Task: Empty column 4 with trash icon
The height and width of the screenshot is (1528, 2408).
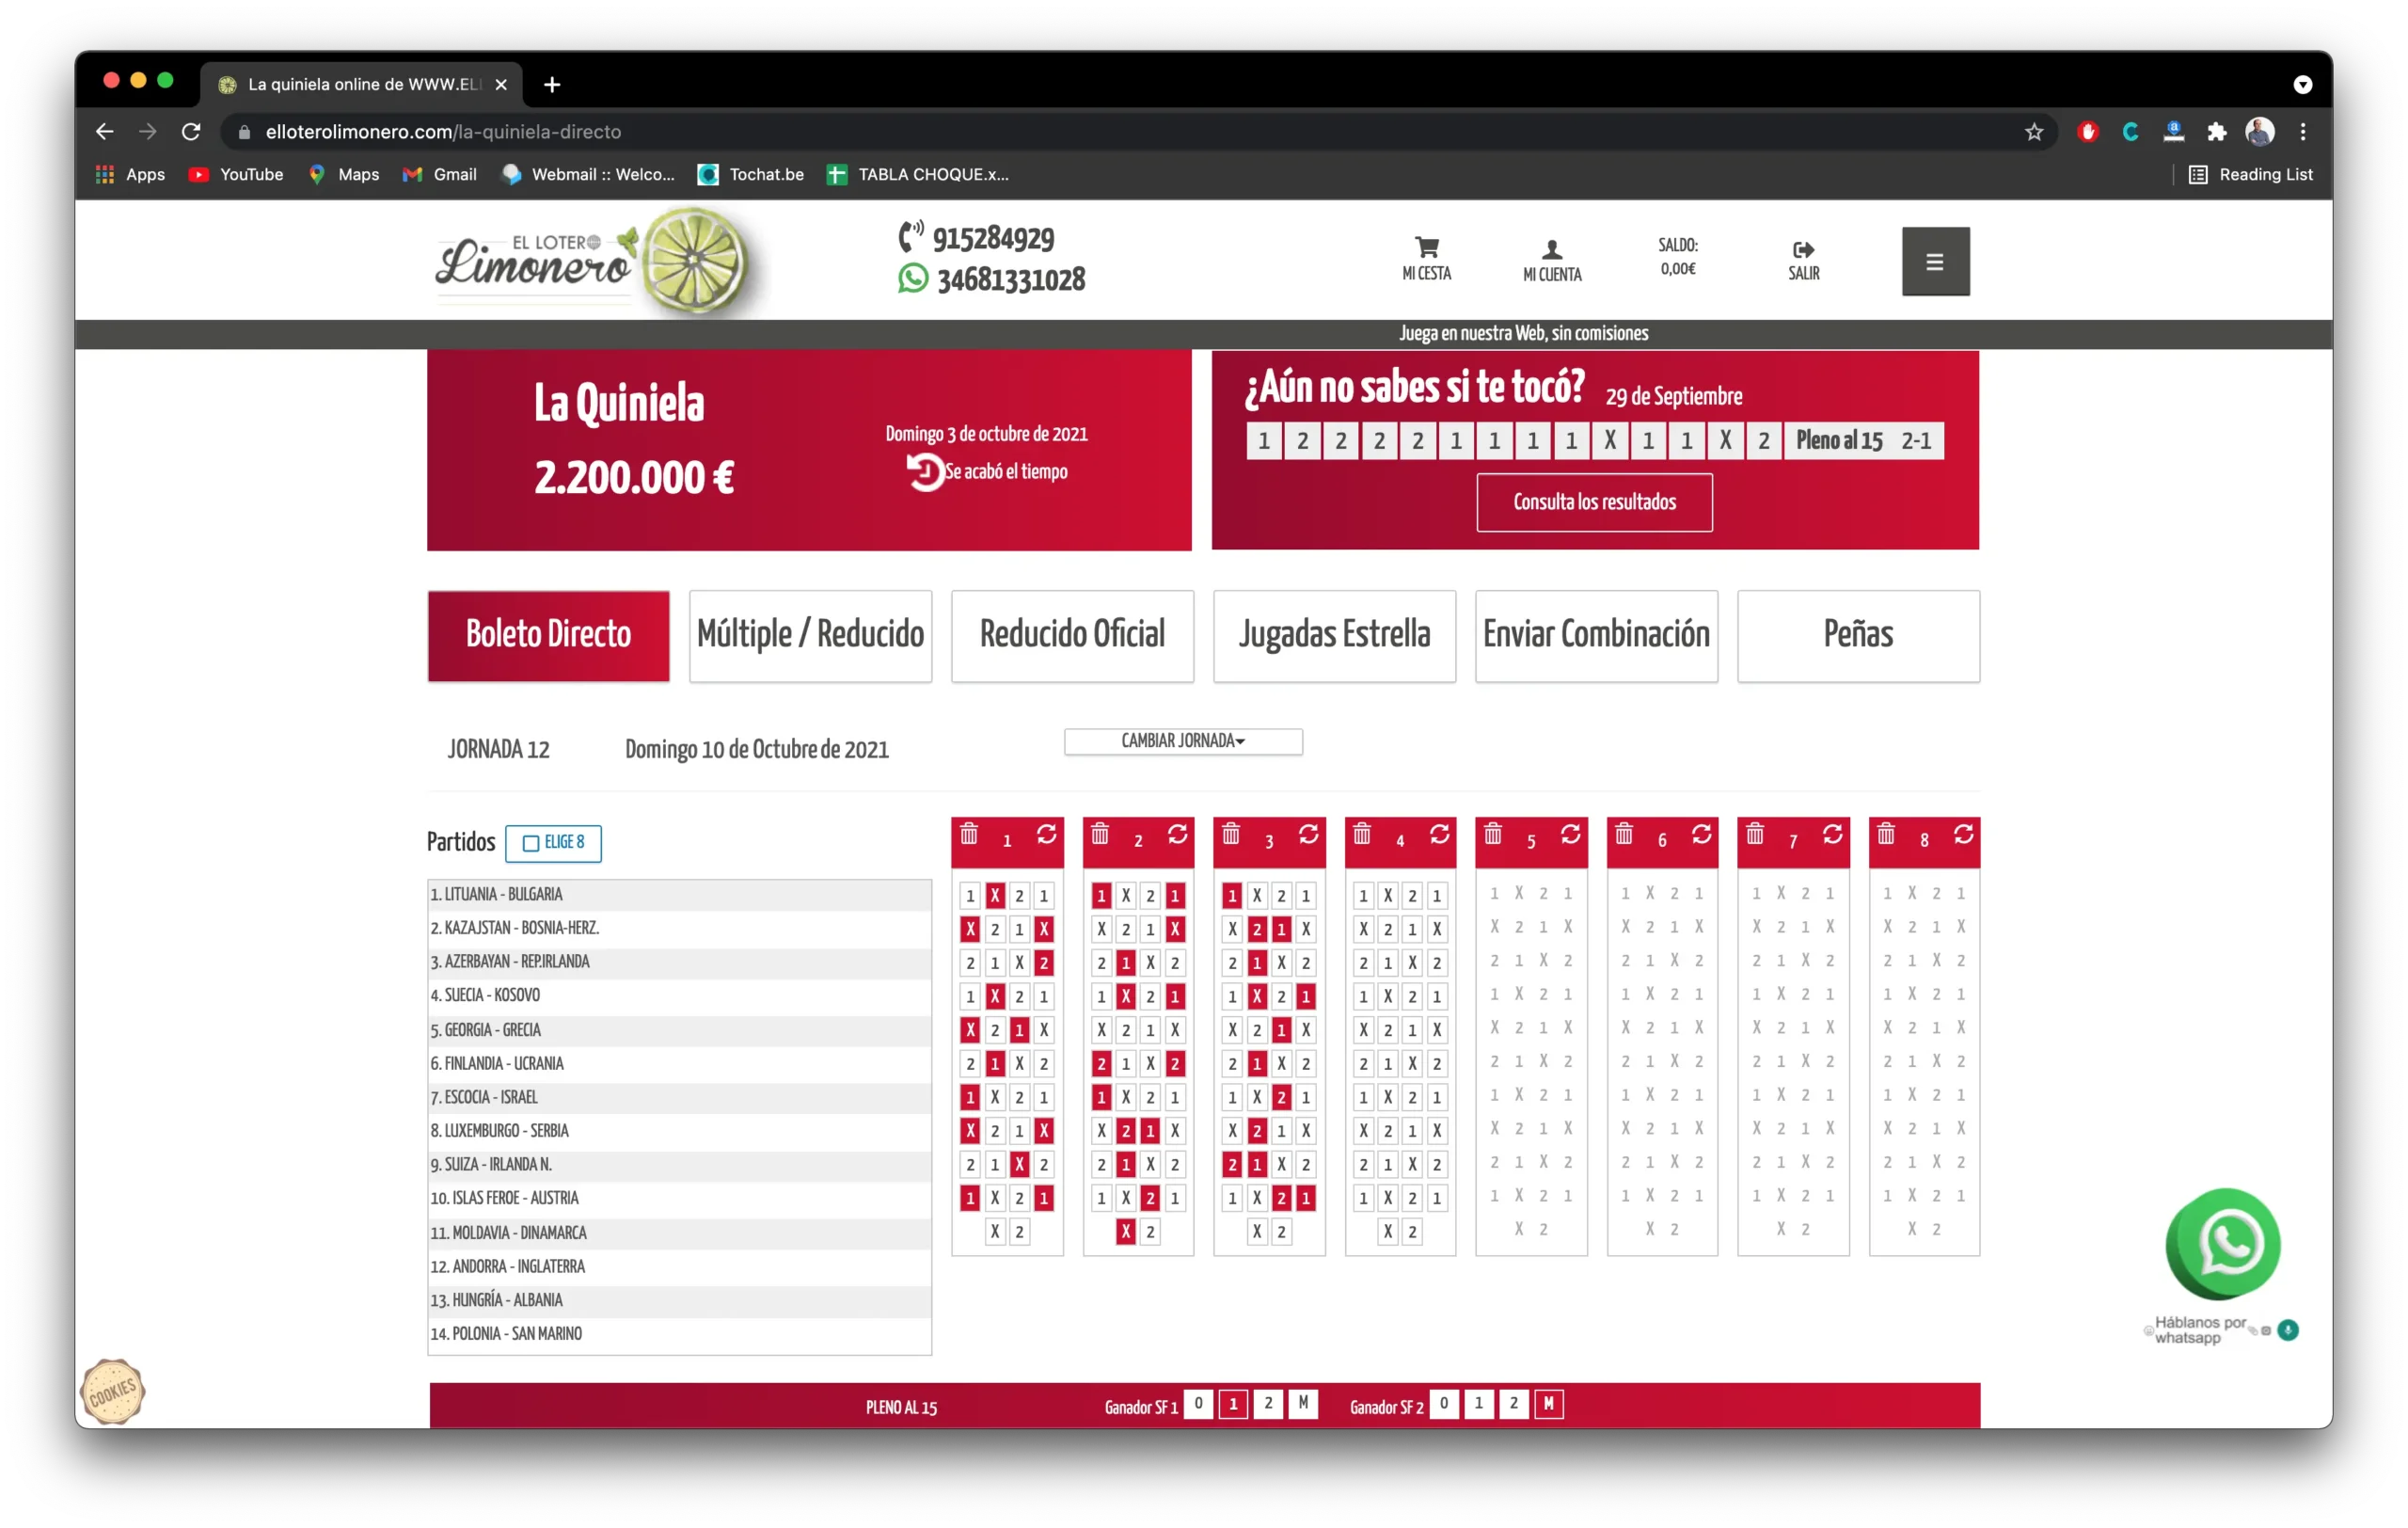Action: 1361,834
